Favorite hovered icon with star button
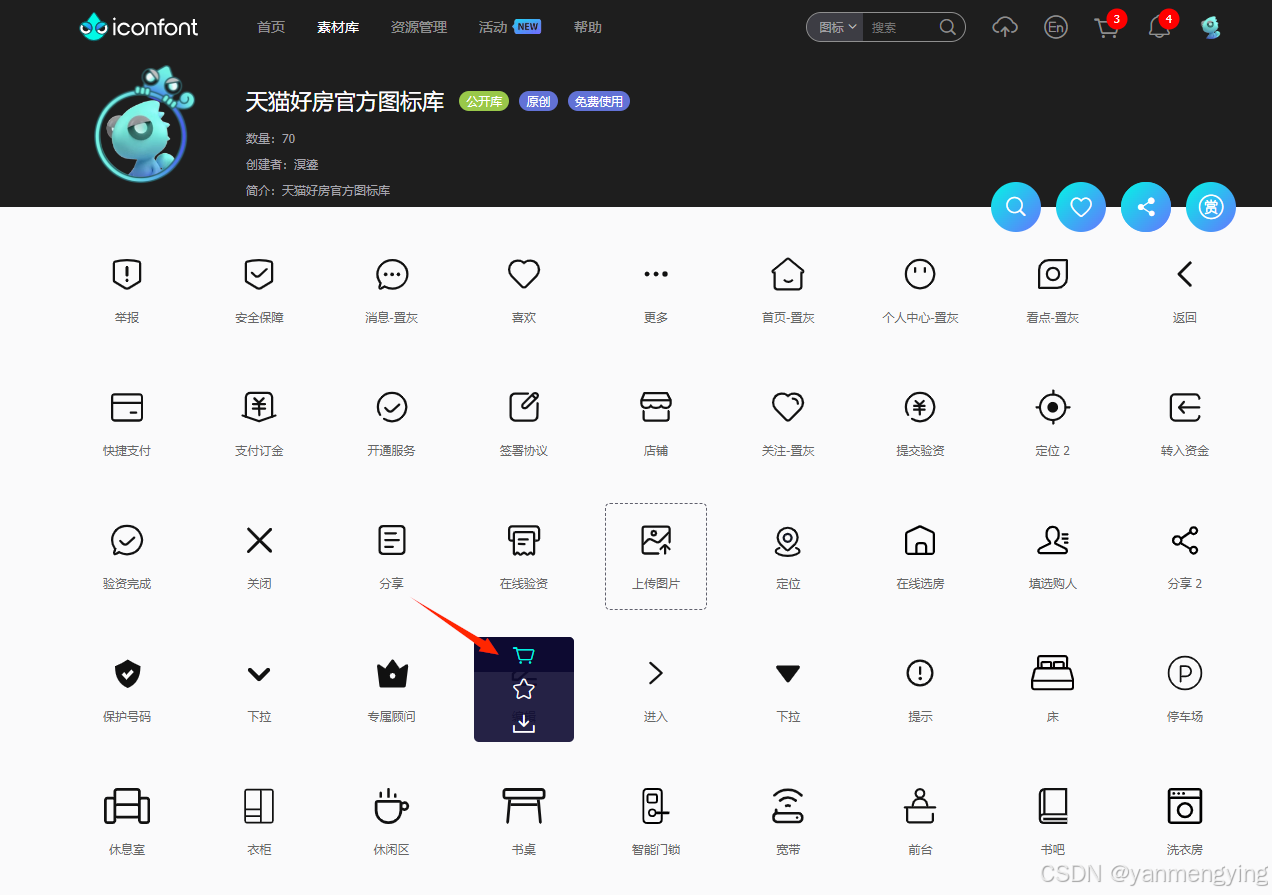 click(523, 689)
